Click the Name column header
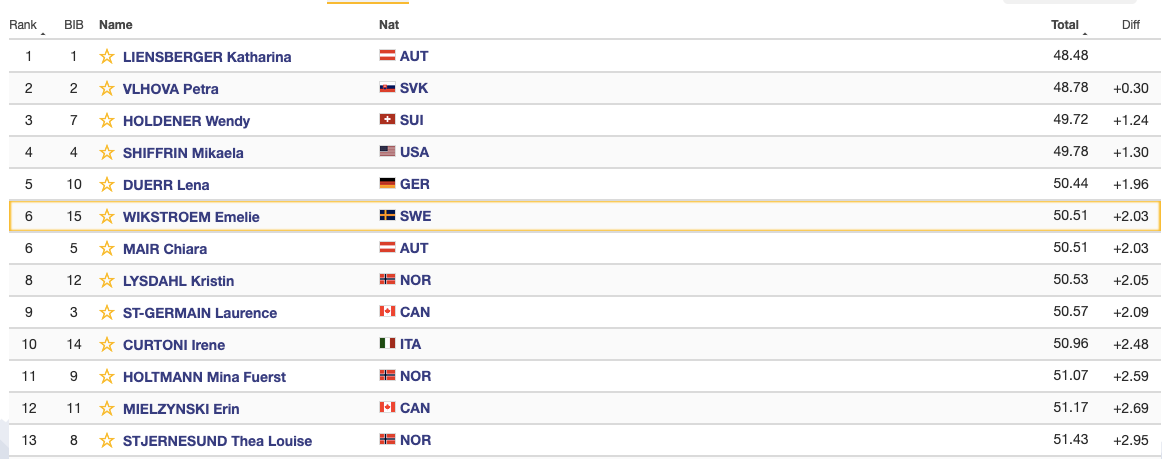This screenshot has height=459, width=1162. pos(116,25)
